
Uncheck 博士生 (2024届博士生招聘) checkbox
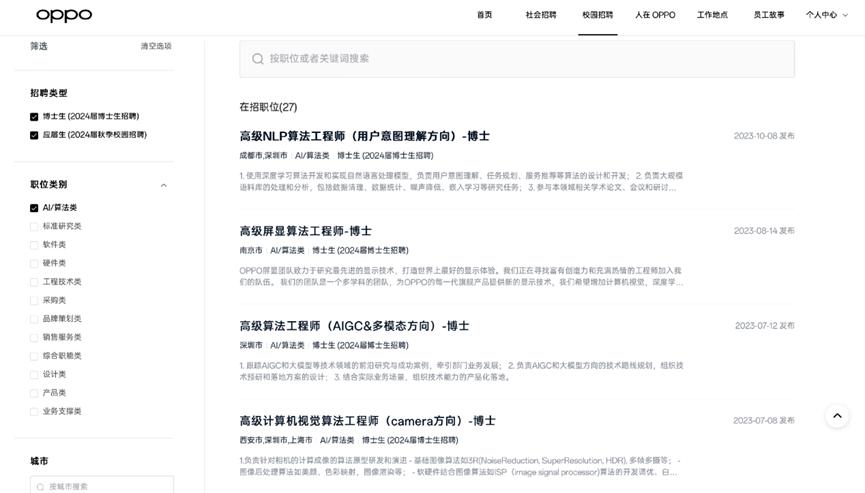[x=34, y=116]
